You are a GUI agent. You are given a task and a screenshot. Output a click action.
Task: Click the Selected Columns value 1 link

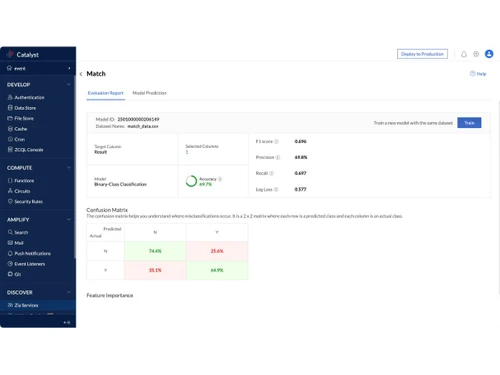[187, 152]
